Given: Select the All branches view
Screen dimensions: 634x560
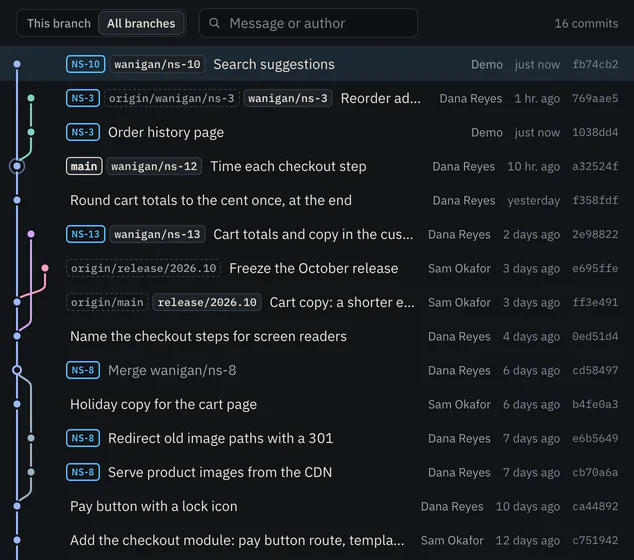Looking at the screenshot, I should [x=141, y=23].
